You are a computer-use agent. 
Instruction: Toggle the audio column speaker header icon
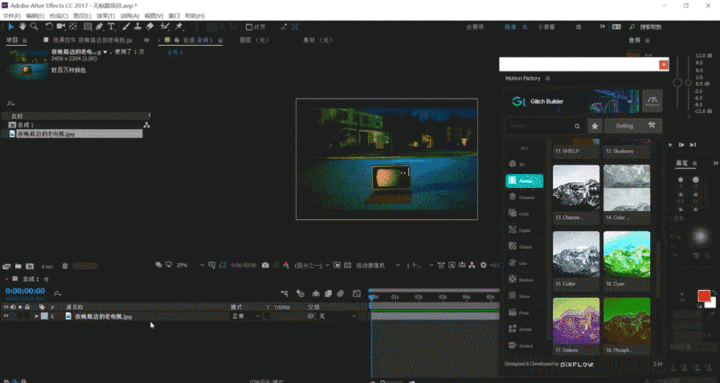pos(13,307)
